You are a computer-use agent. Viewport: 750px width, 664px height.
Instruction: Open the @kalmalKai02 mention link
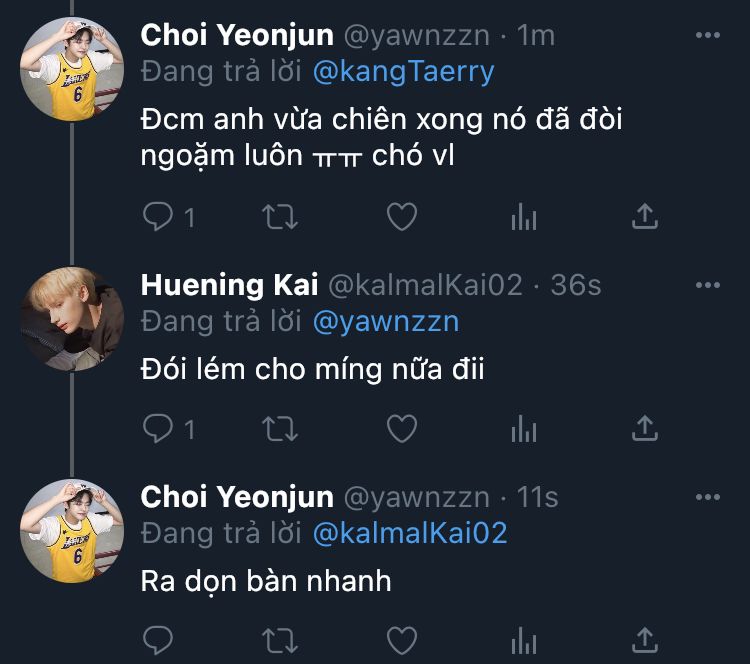click(410, 533)
